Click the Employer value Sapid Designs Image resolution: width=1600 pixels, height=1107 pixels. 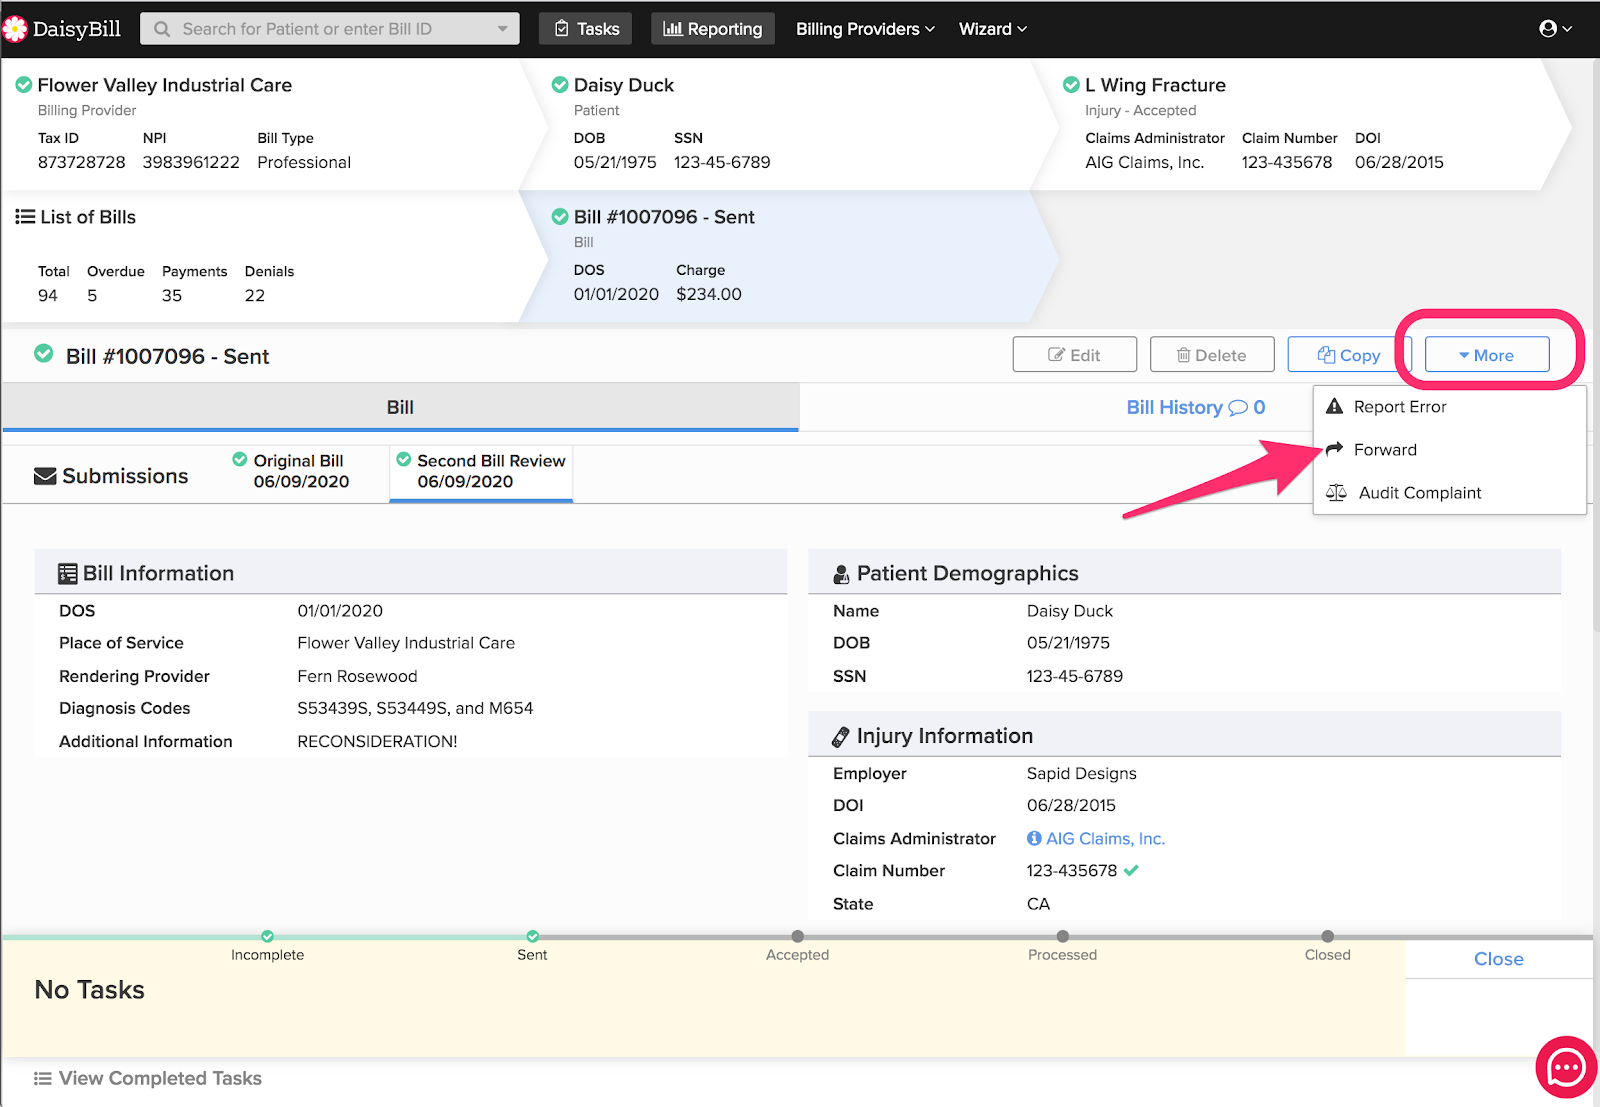click(x=1081, y=773)
